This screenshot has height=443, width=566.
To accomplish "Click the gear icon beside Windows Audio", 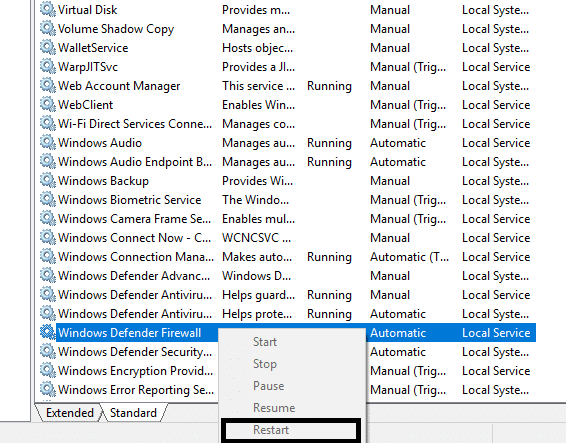I will point(47,143).
